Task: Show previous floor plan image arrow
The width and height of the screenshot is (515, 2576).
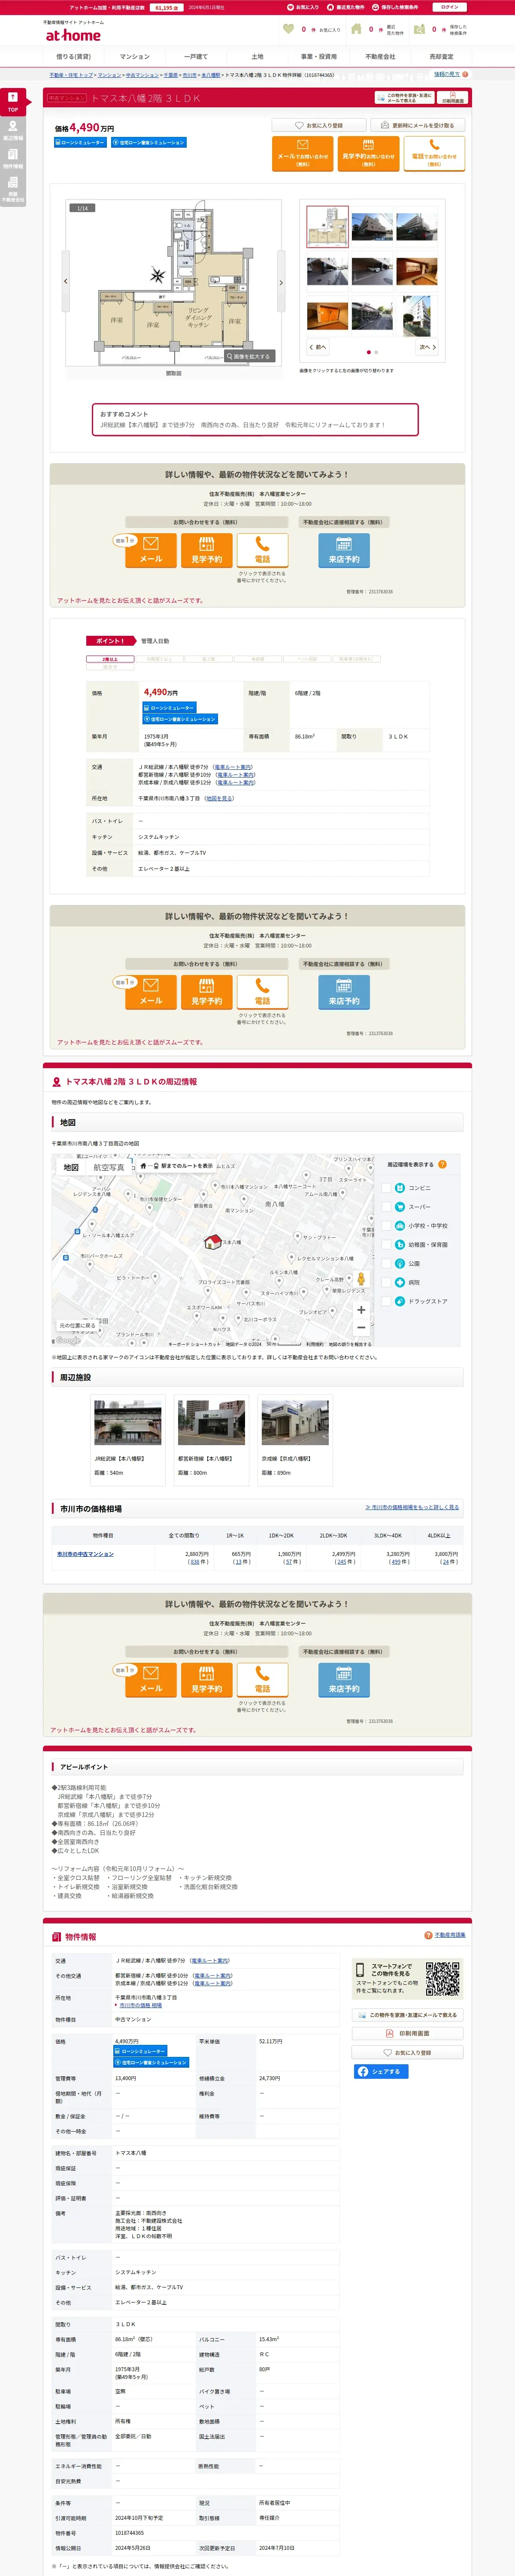Action: (x=66, y=282)
